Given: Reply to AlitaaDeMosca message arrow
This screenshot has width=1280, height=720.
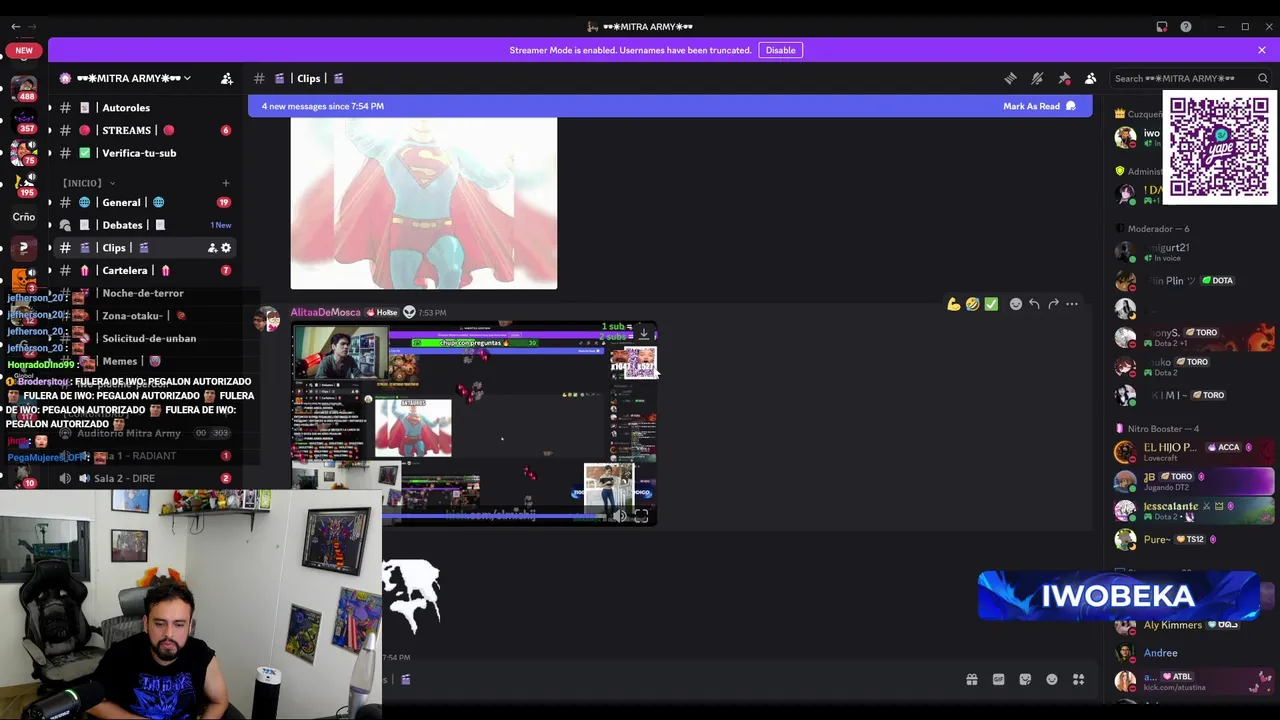Looking at the screenshot, I should coord(1034,304).
